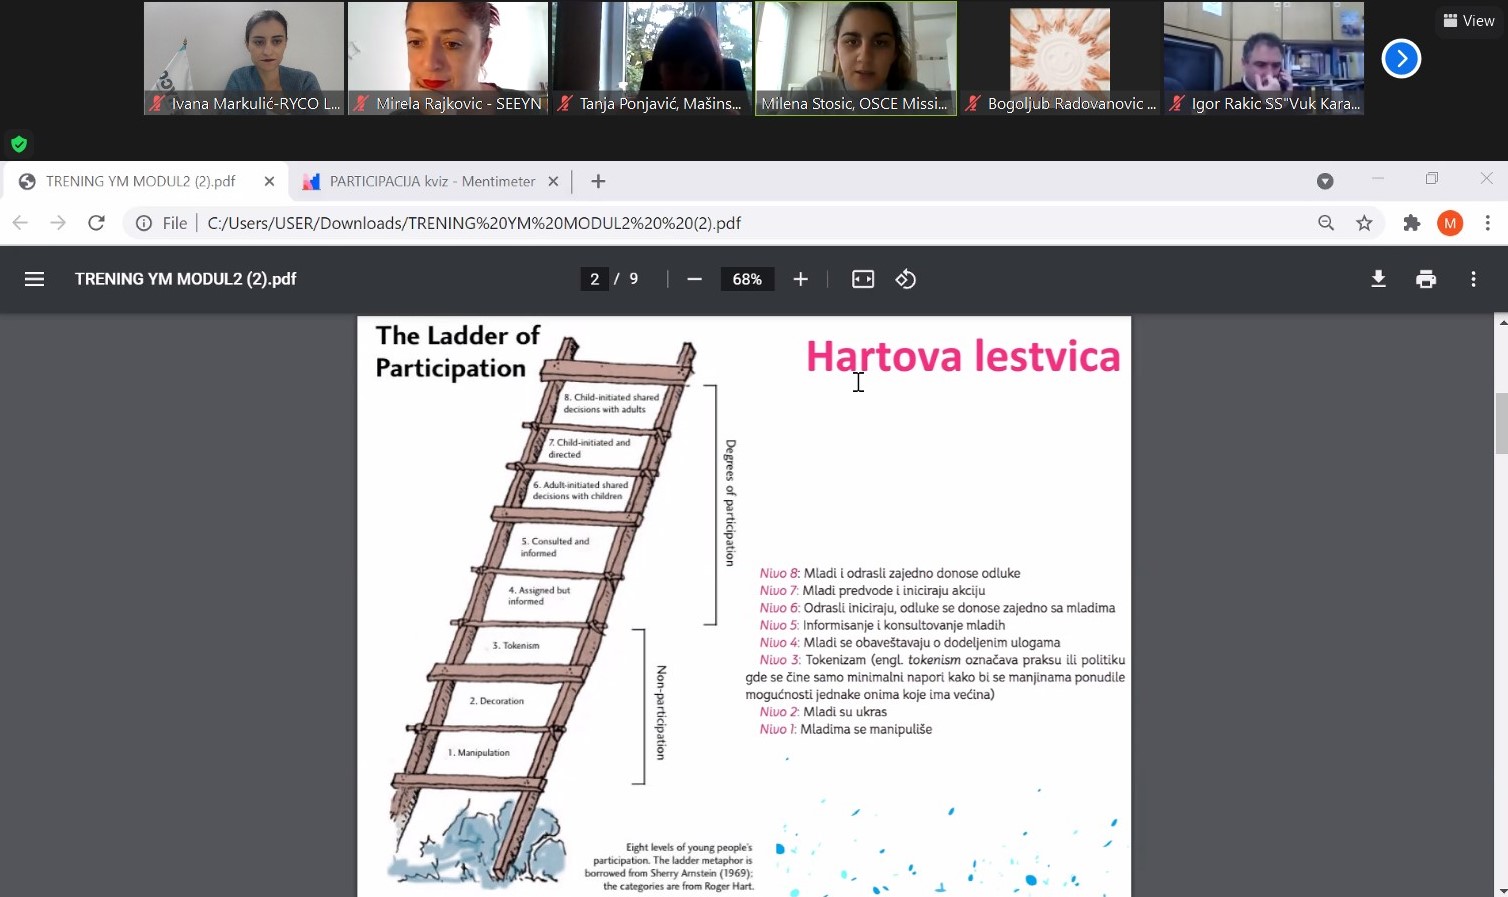Switch to PARTICIPACIJA kviz Mentimeter tab
Screen dimensions: 1508x897
pyautogui.click(x=432, y=181)
